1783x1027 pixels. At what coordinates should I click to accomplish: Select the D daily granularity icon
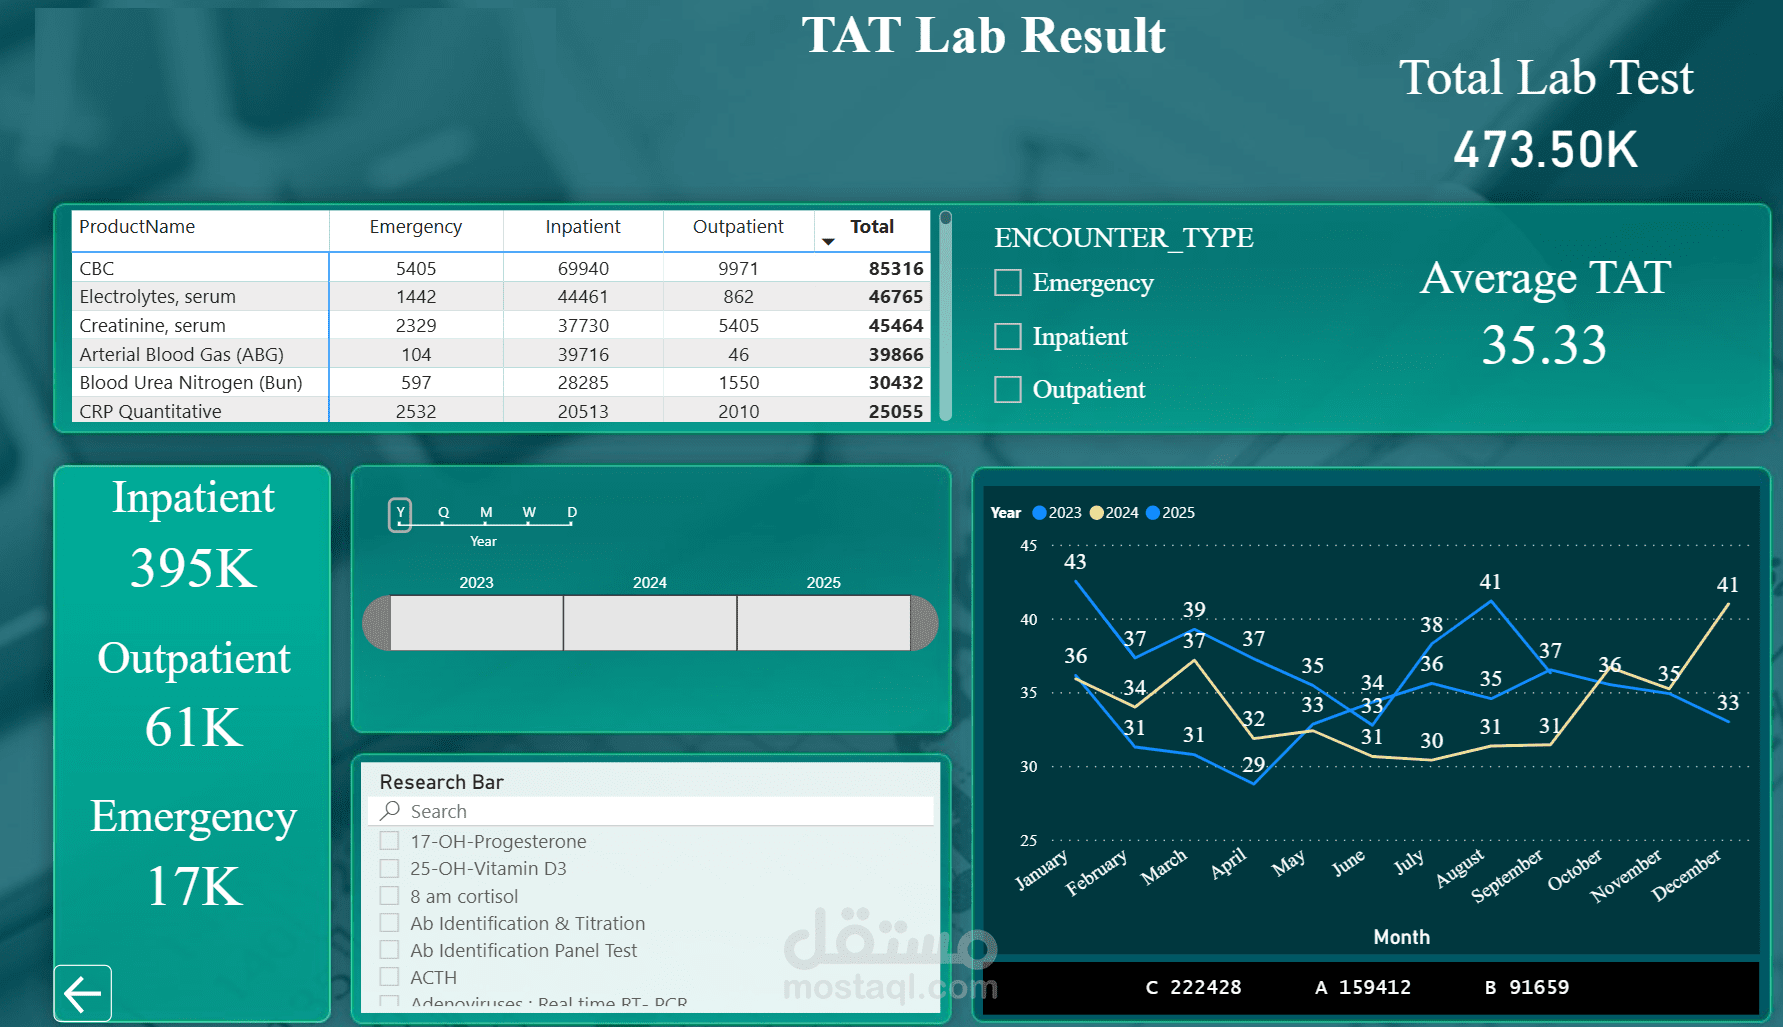coord(571,512)
